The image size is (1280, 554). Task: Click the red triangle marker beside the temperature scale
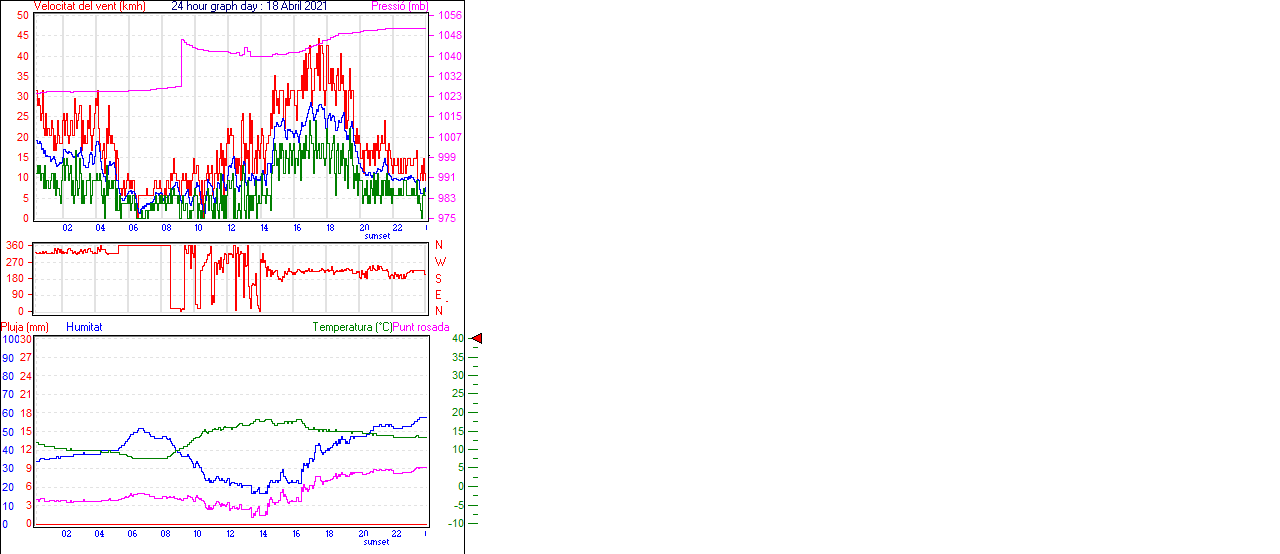477,339
